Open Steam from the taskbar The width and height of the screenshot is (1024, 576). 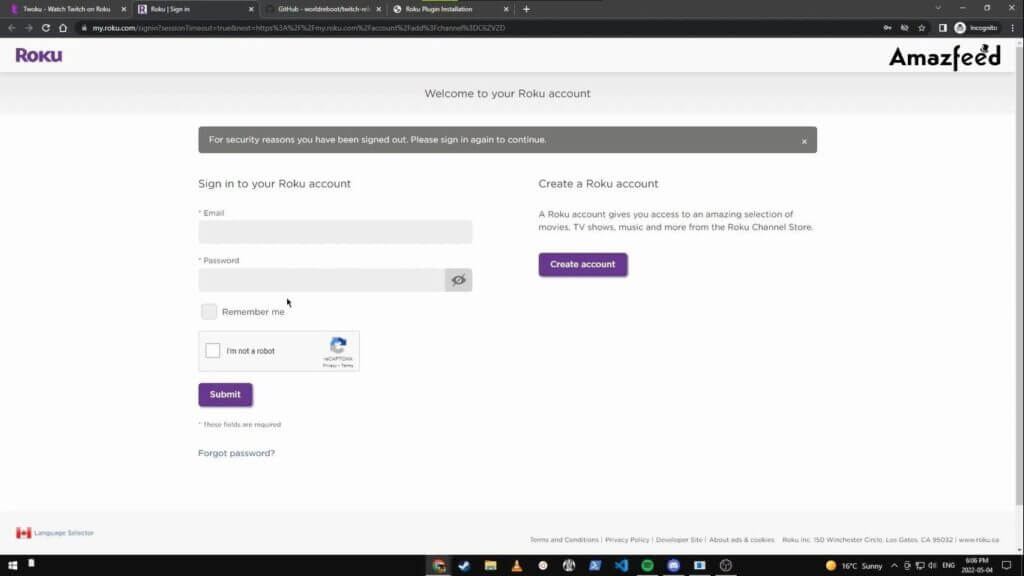pyautogui.click(x=464, y=566)
